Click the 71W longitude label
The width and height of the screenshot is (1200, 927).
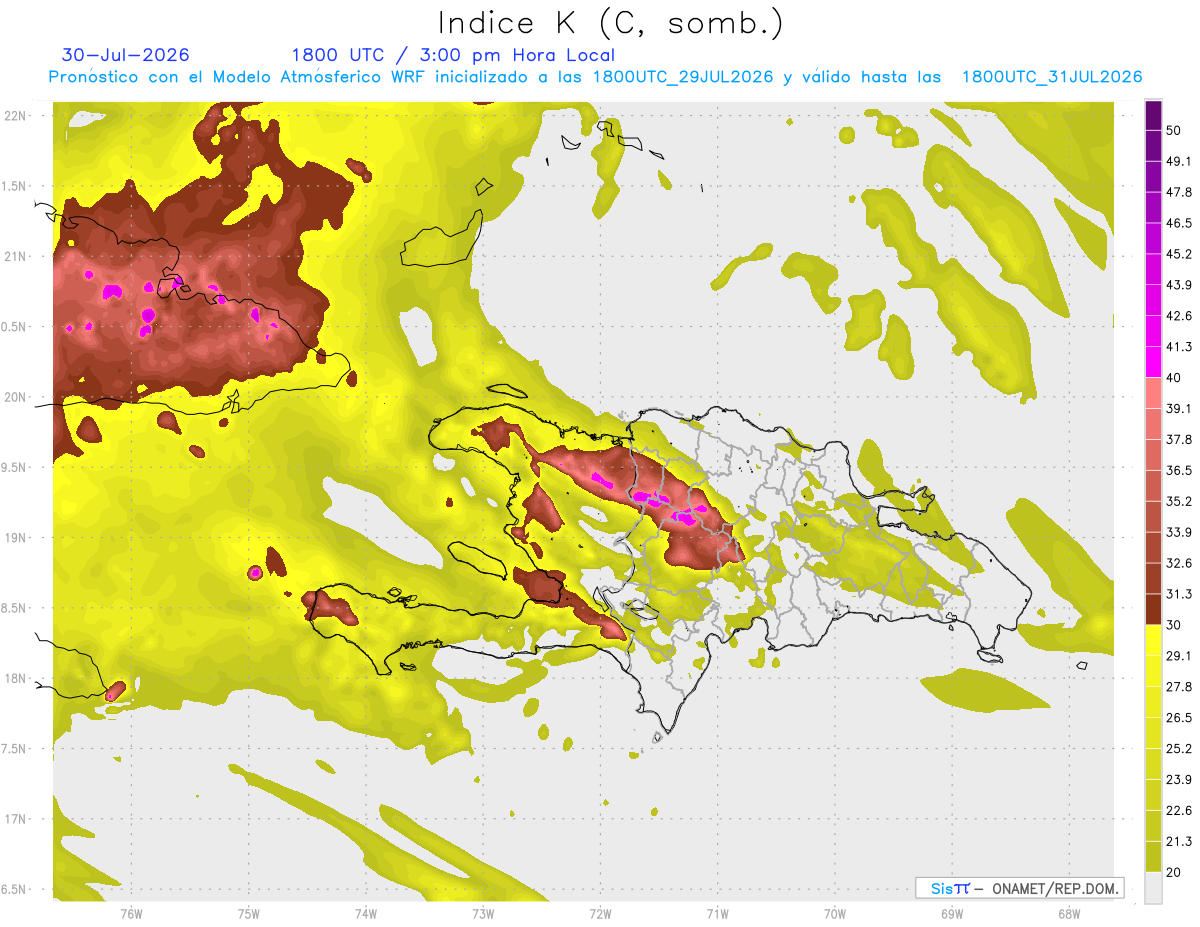click(717, 915)
